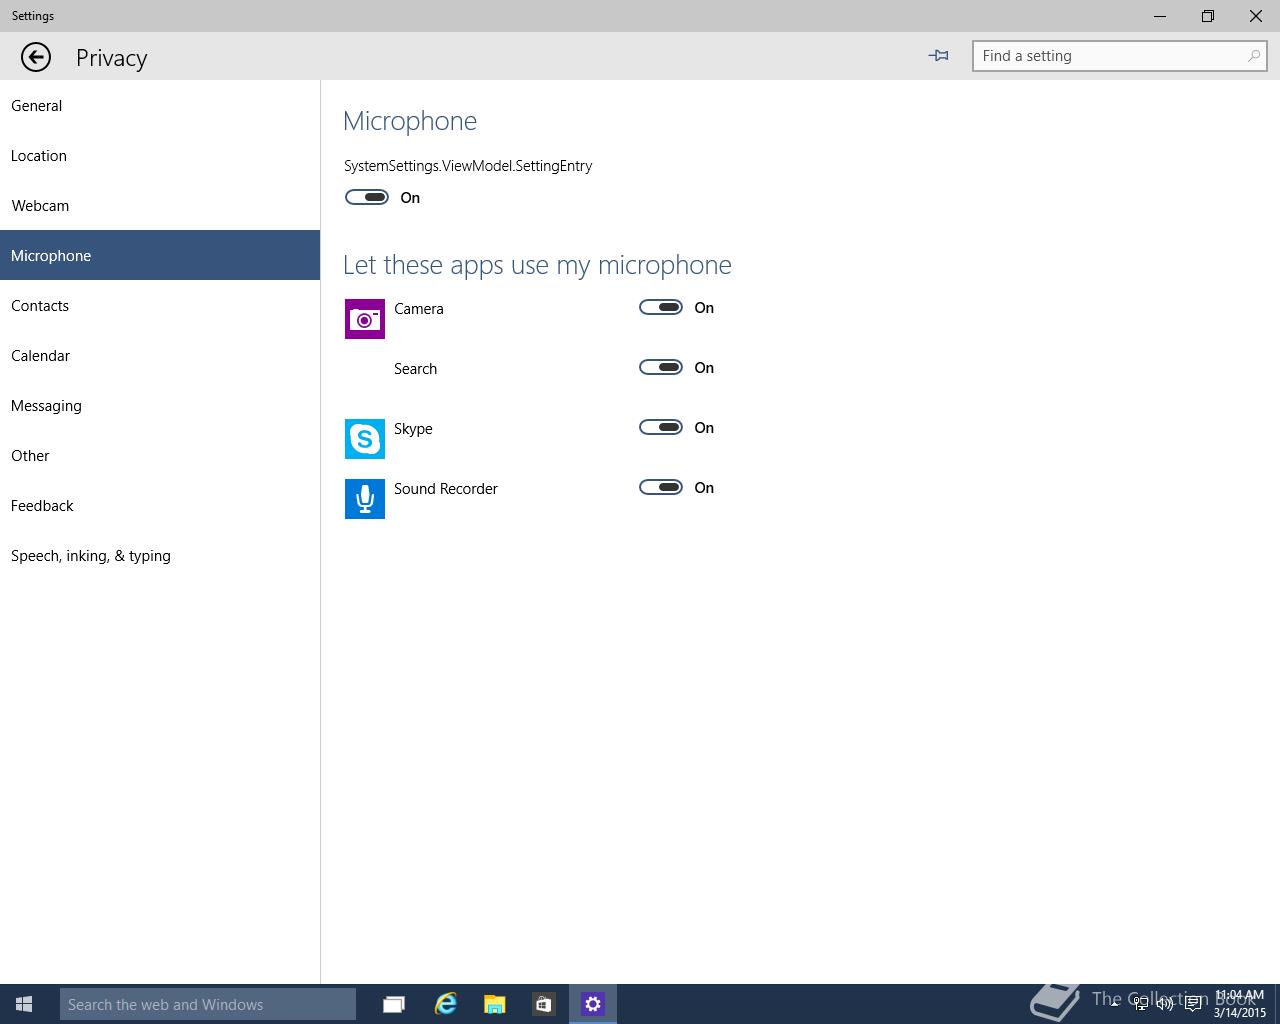Click the Settings gear taskbar icon
Image resolution: width=1280 pixels, height=1024 pixels.
click(593, 1004)
